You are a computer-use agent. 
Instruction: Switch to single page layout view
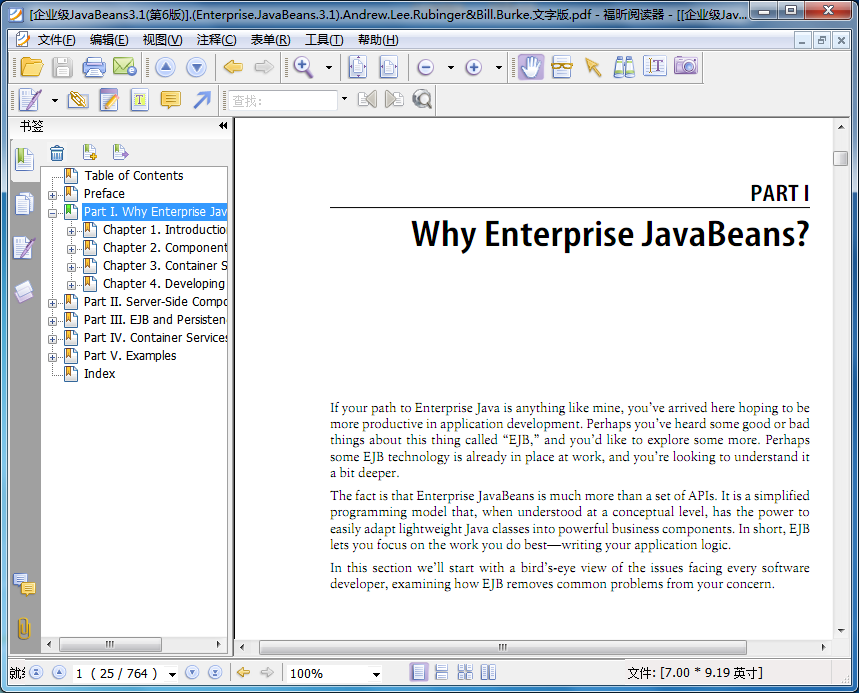[419, 673]
